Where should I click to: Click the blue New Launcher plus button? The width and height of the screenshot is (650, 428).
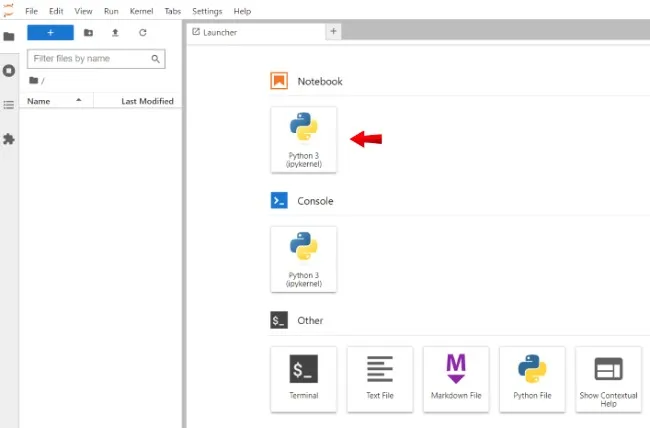[x=51, y=32]
